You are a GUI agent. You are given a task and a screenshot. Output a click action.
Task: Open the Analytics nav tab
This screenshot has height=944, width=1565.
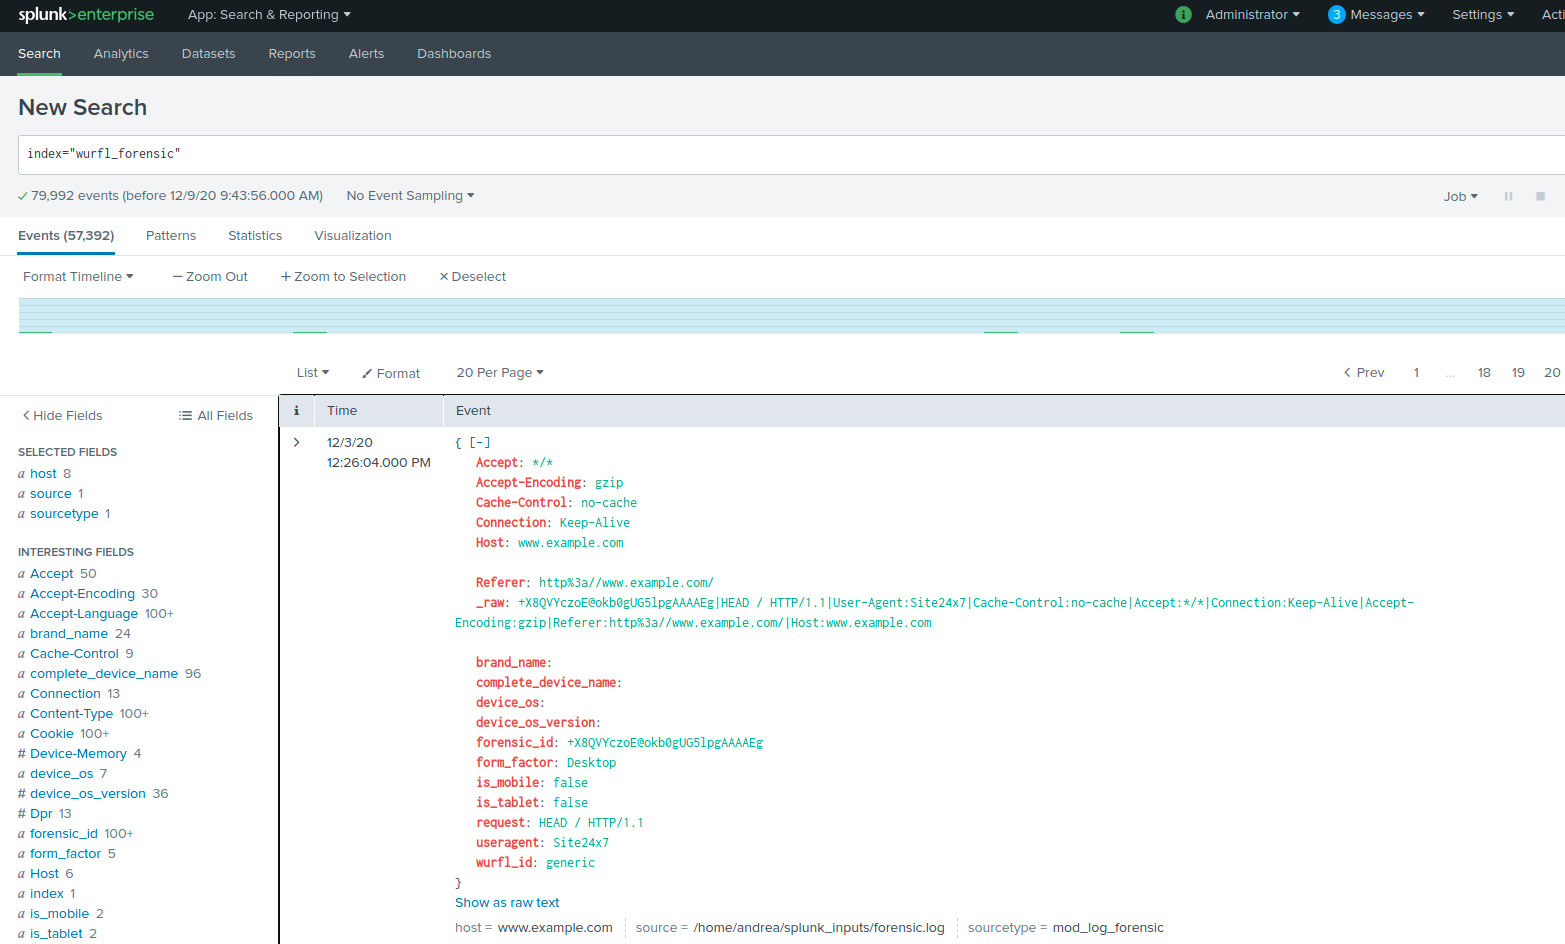pyautogui.click(x=121, y=54)
